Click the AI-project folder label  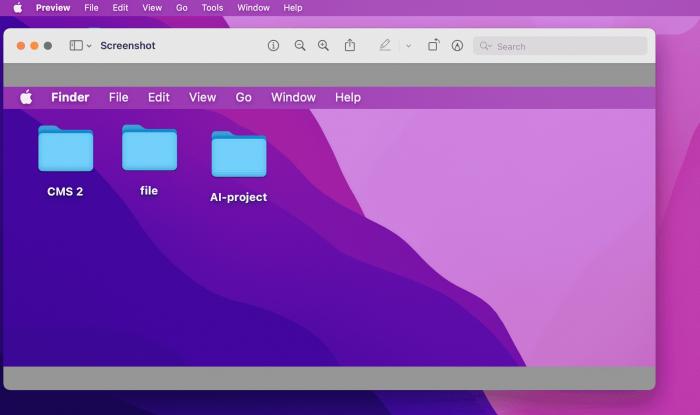pos(238,197)
